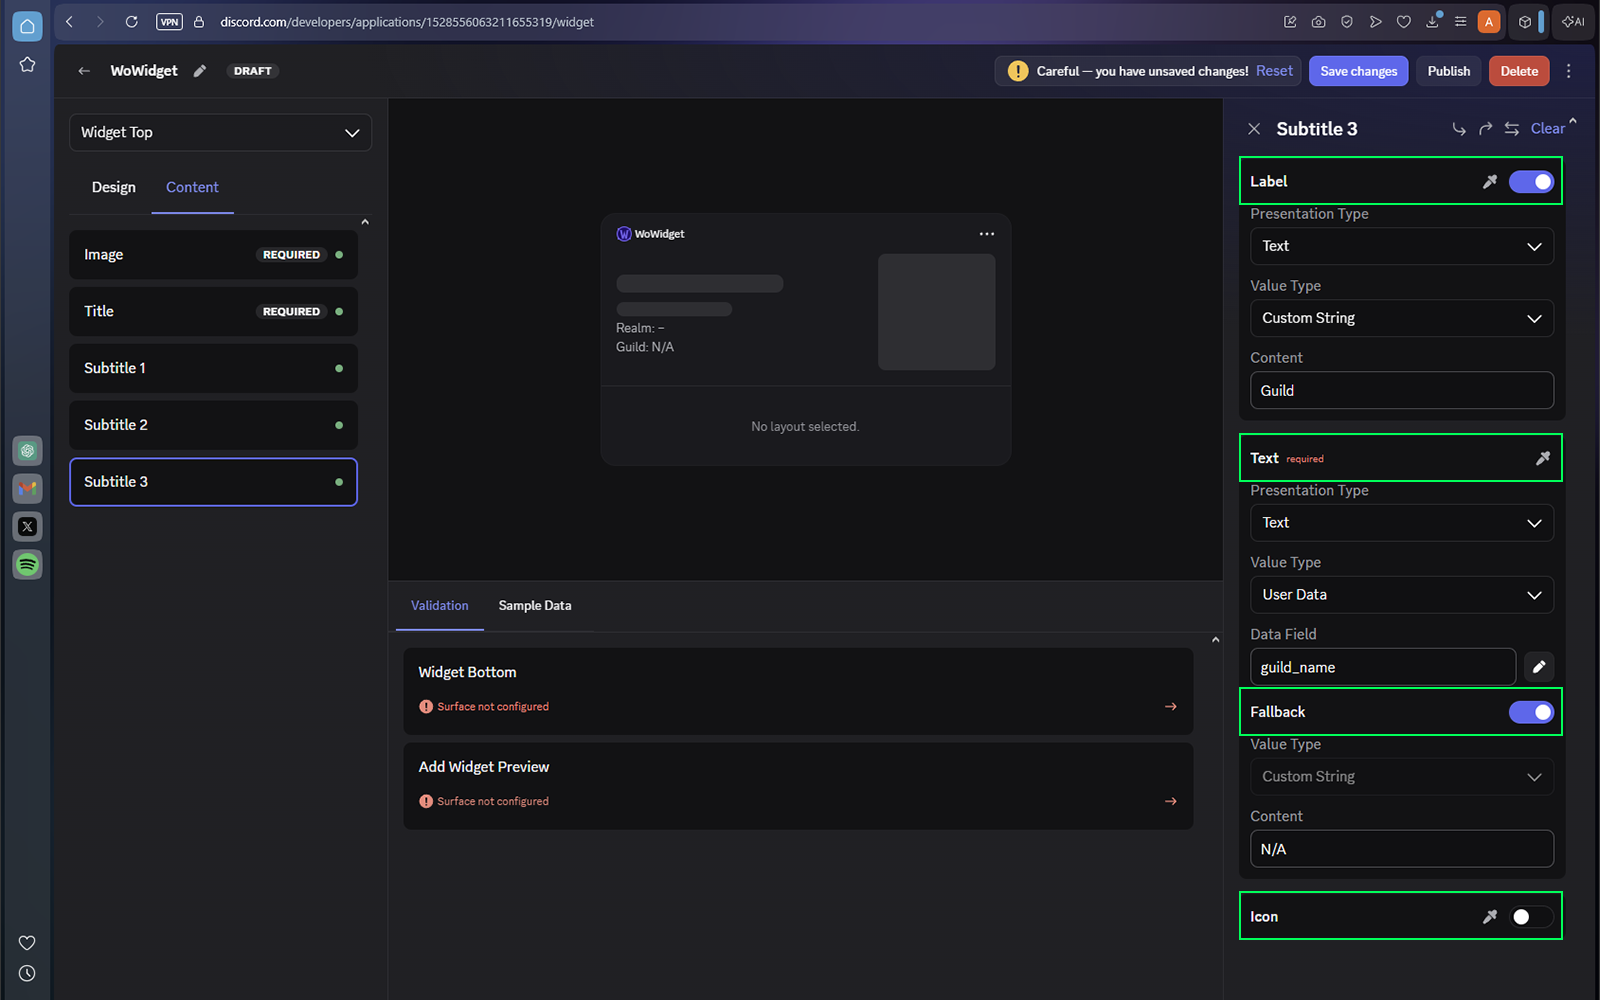Reload the page with the refresh icon
1600x1000 pixels.
click(x=131, y=22)
